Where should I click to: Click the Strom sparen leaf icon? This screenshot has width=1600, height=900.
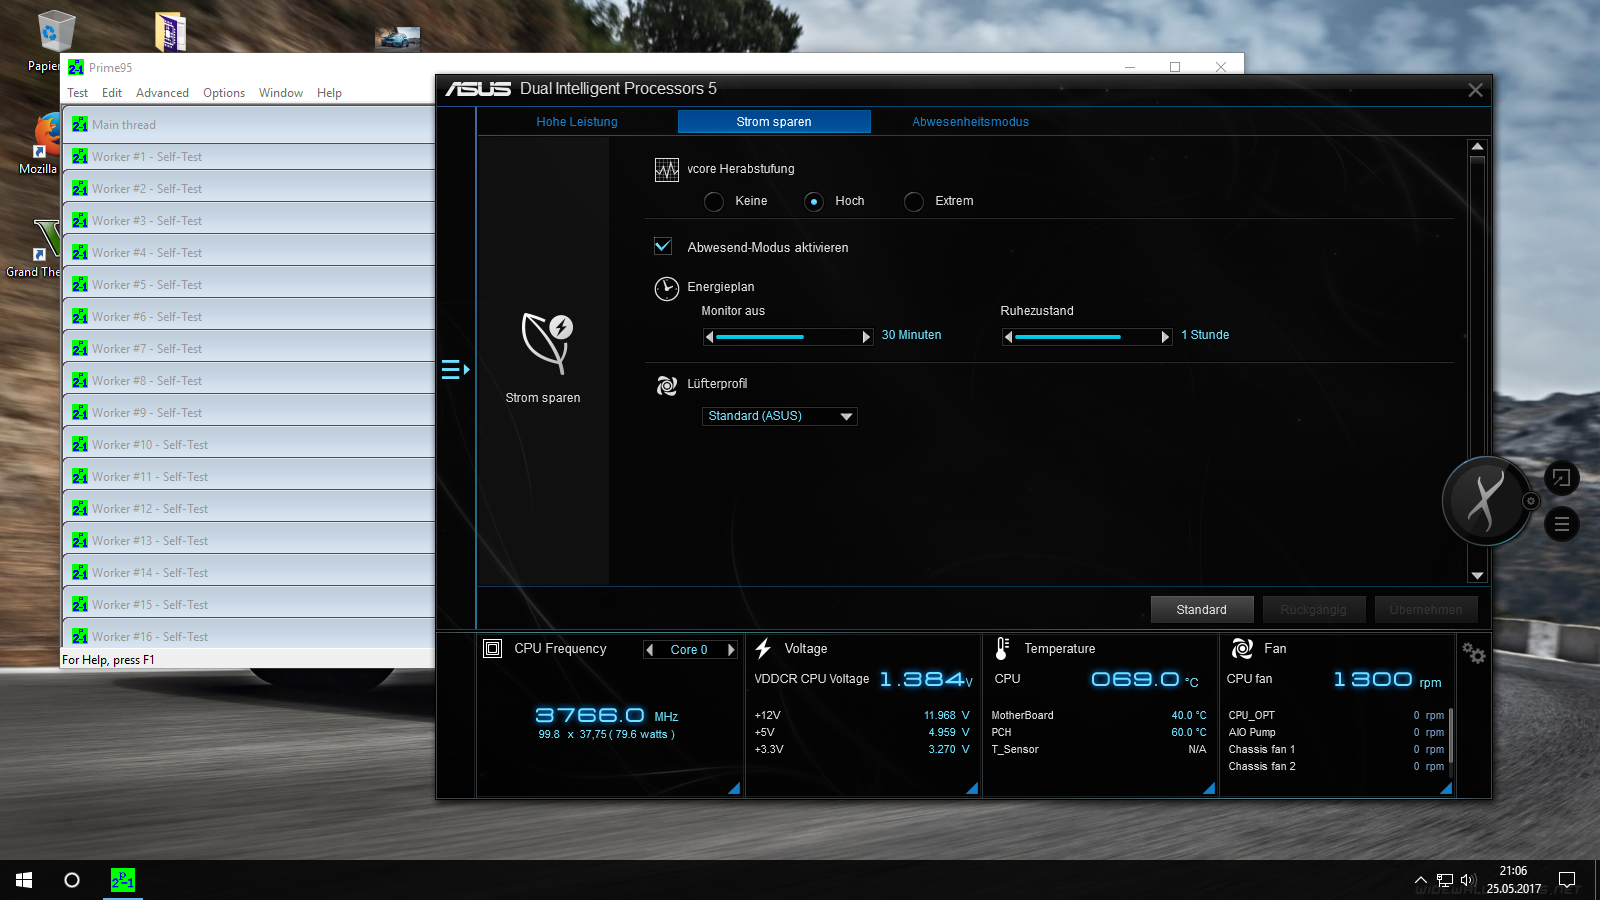[x=547, y=343]
